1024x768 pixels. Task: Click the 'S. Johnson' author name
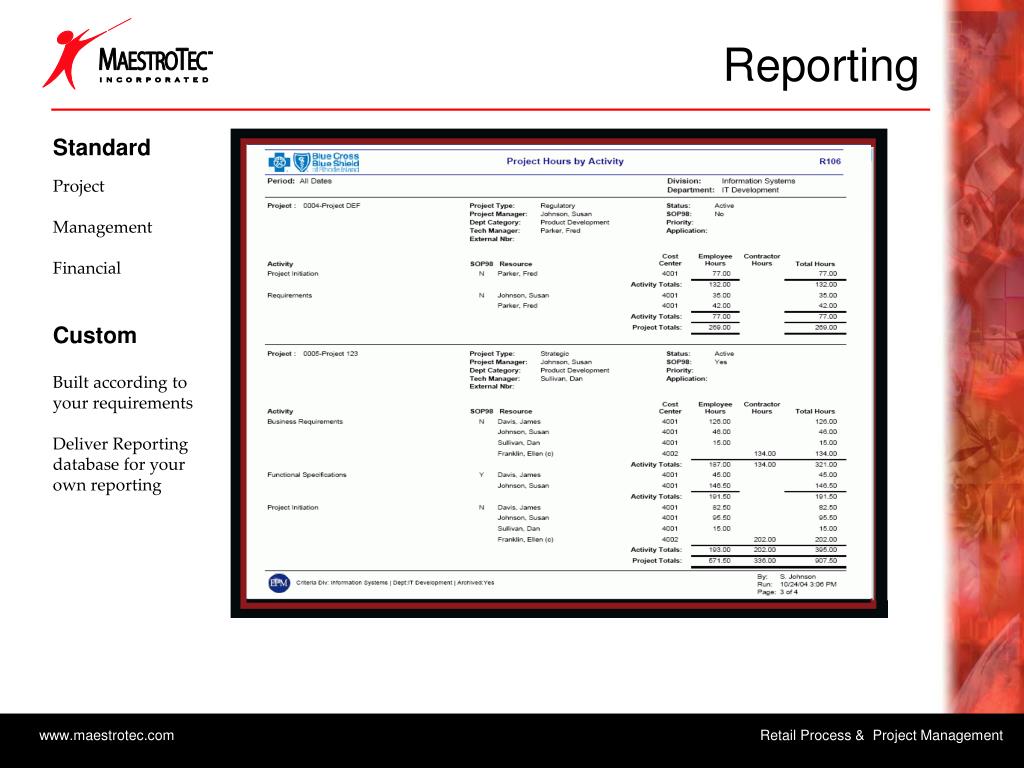[797, 577]
